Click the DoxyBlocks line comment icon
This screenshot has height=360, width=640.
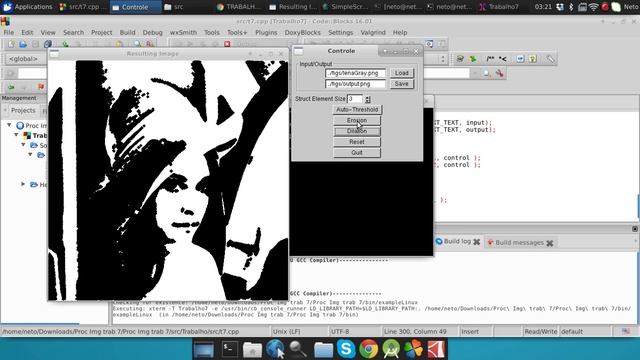coord(502,59)
